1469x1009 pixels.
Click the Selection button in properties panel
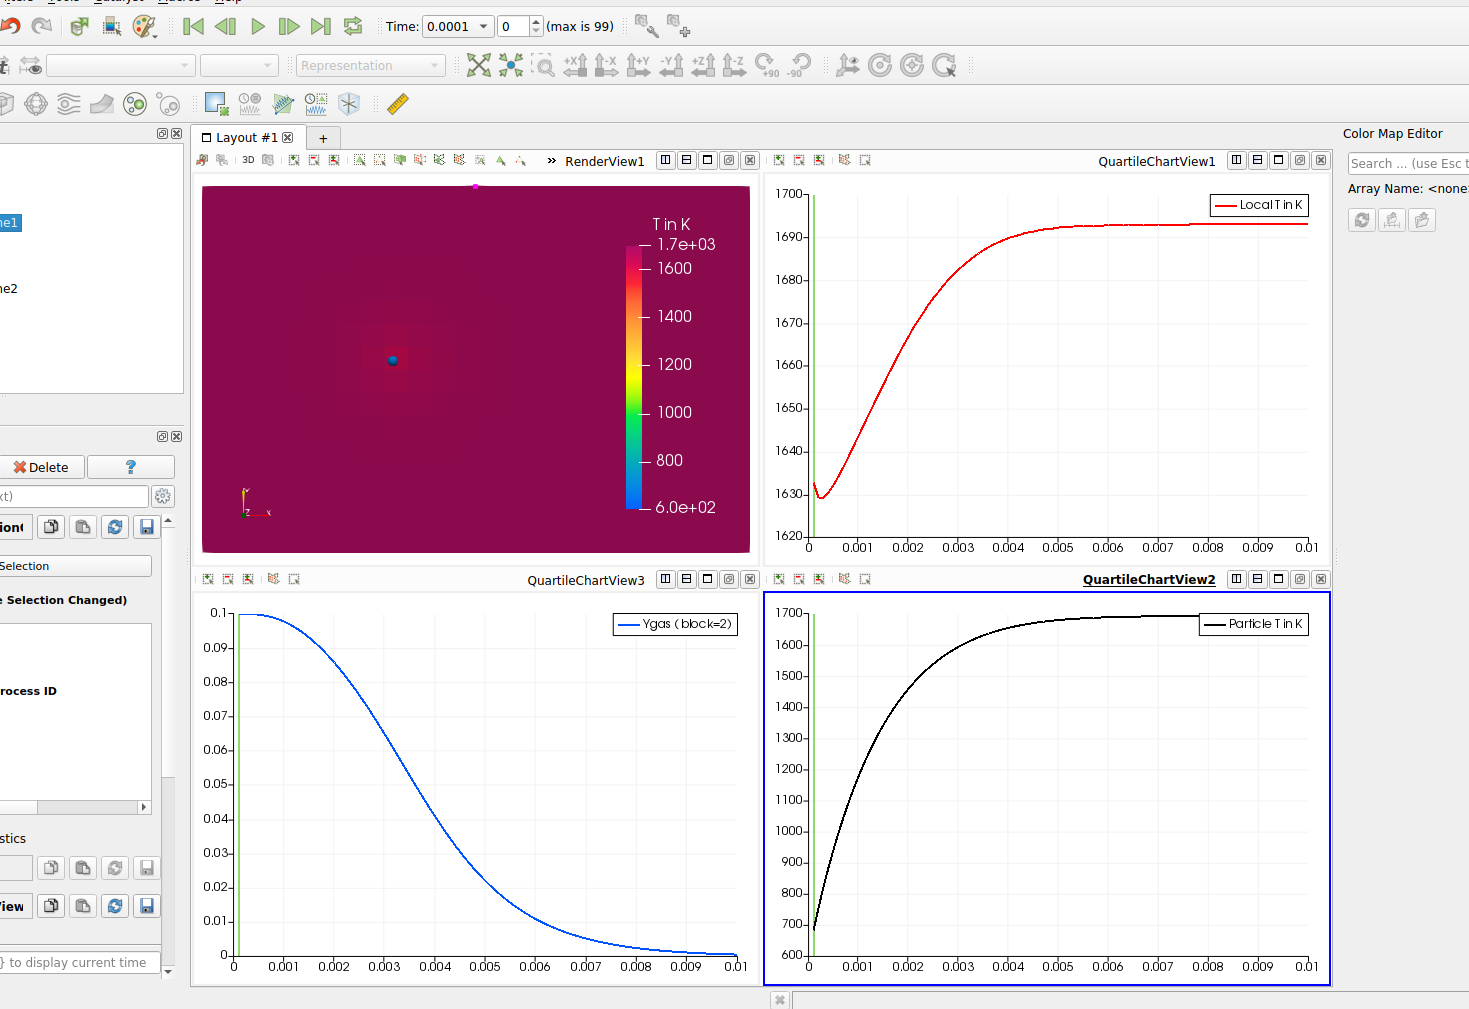pyautogui.click(x=74, y=566)
